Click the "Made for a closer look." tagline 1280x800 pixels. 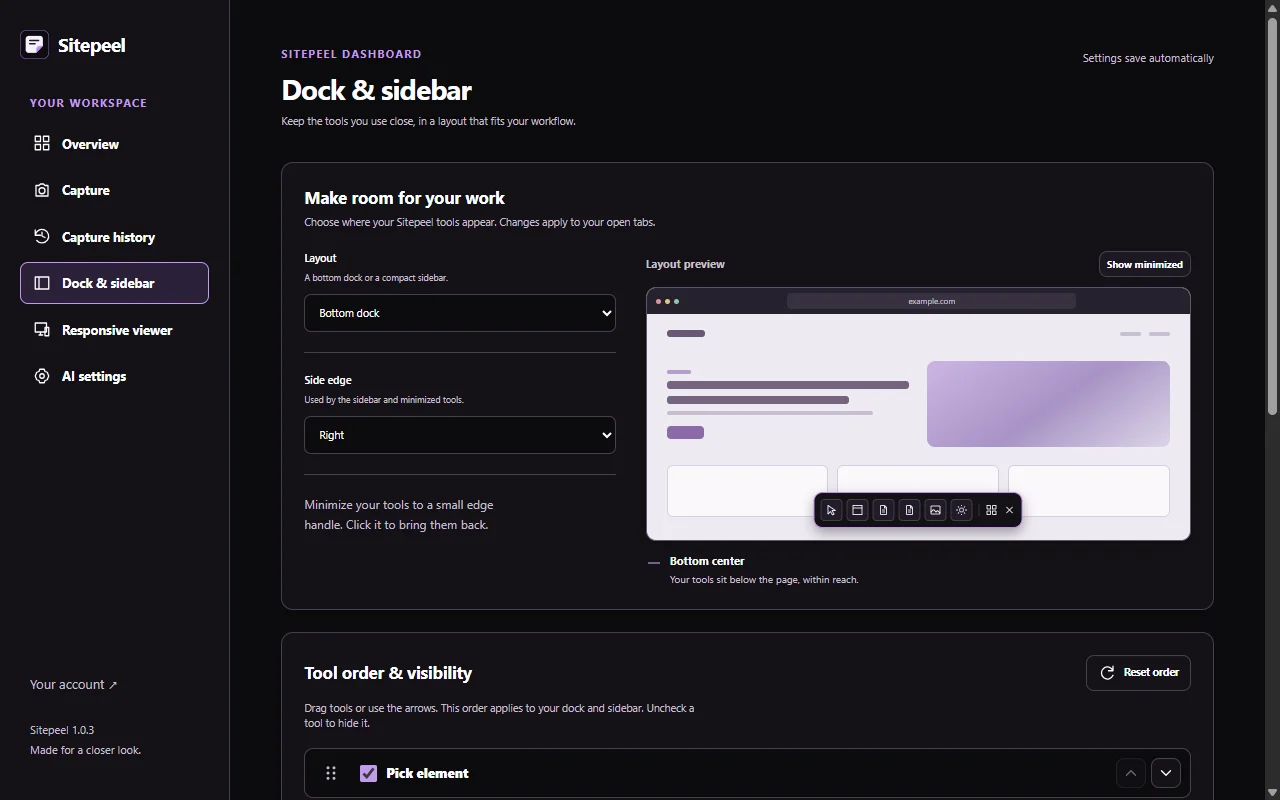(x=85, y=750)
